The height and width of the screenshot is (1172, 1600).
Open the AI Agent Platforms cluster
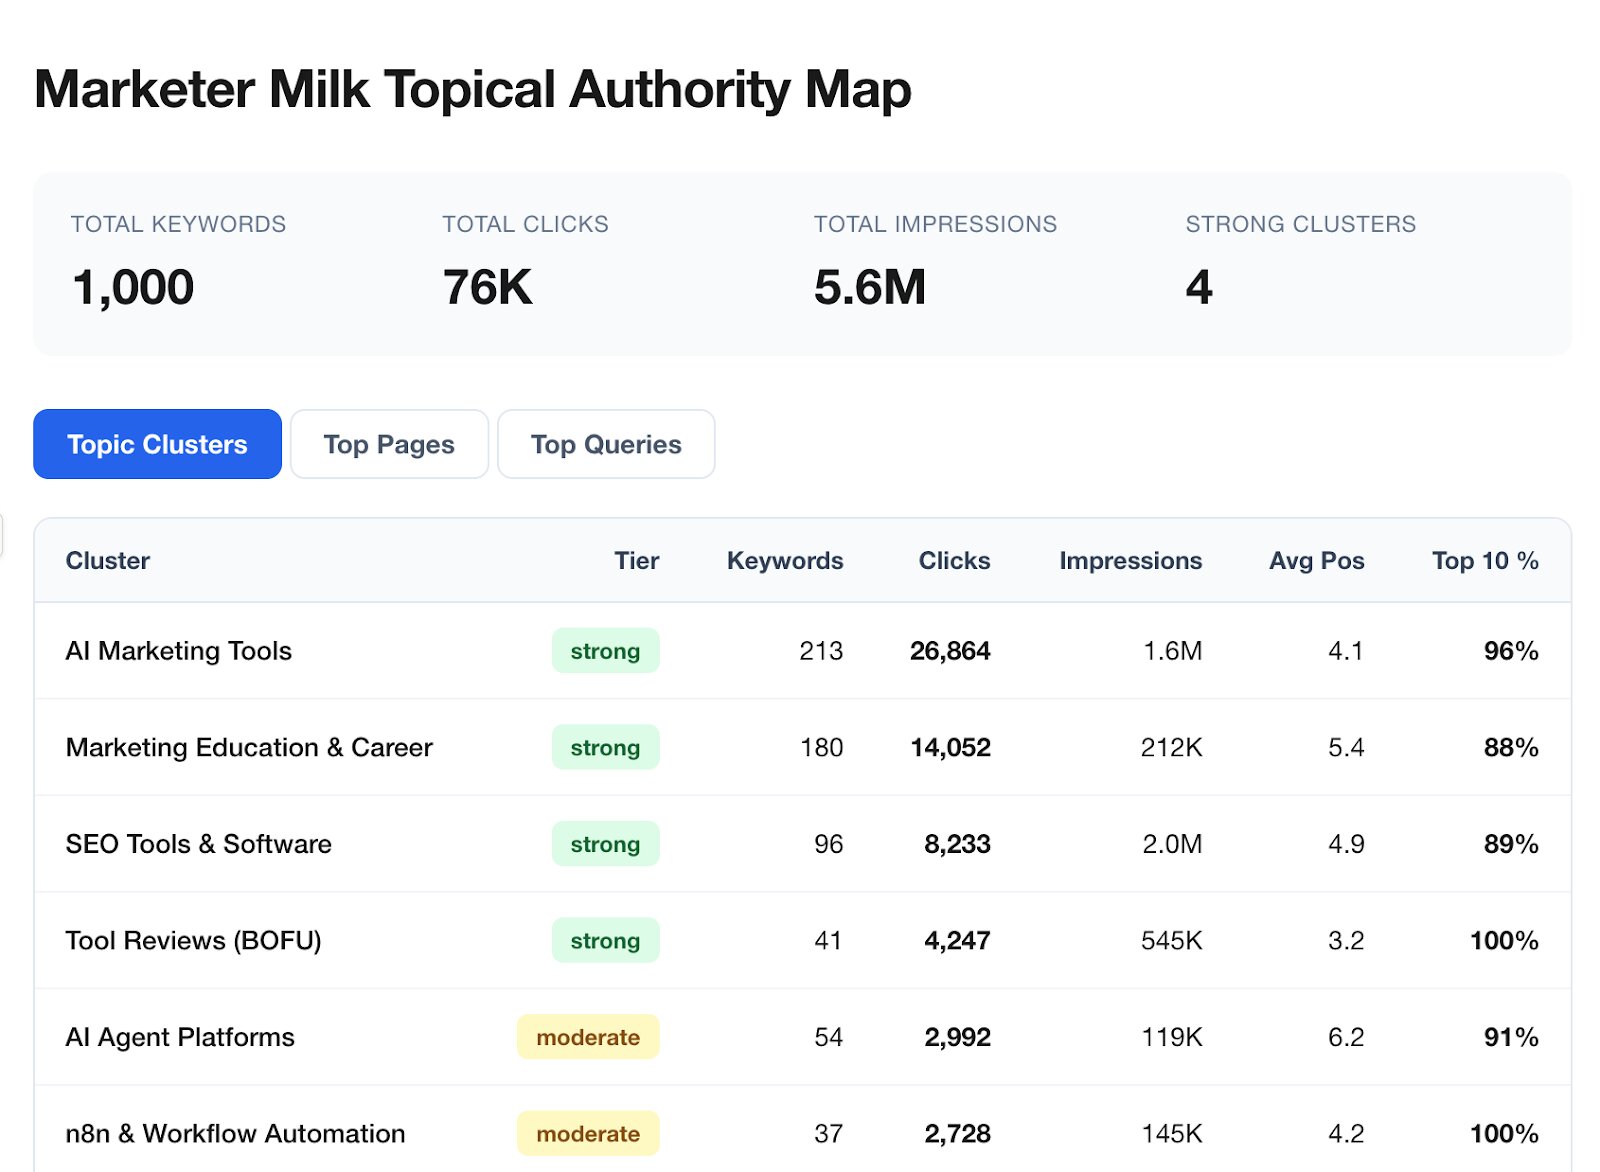179,1037
